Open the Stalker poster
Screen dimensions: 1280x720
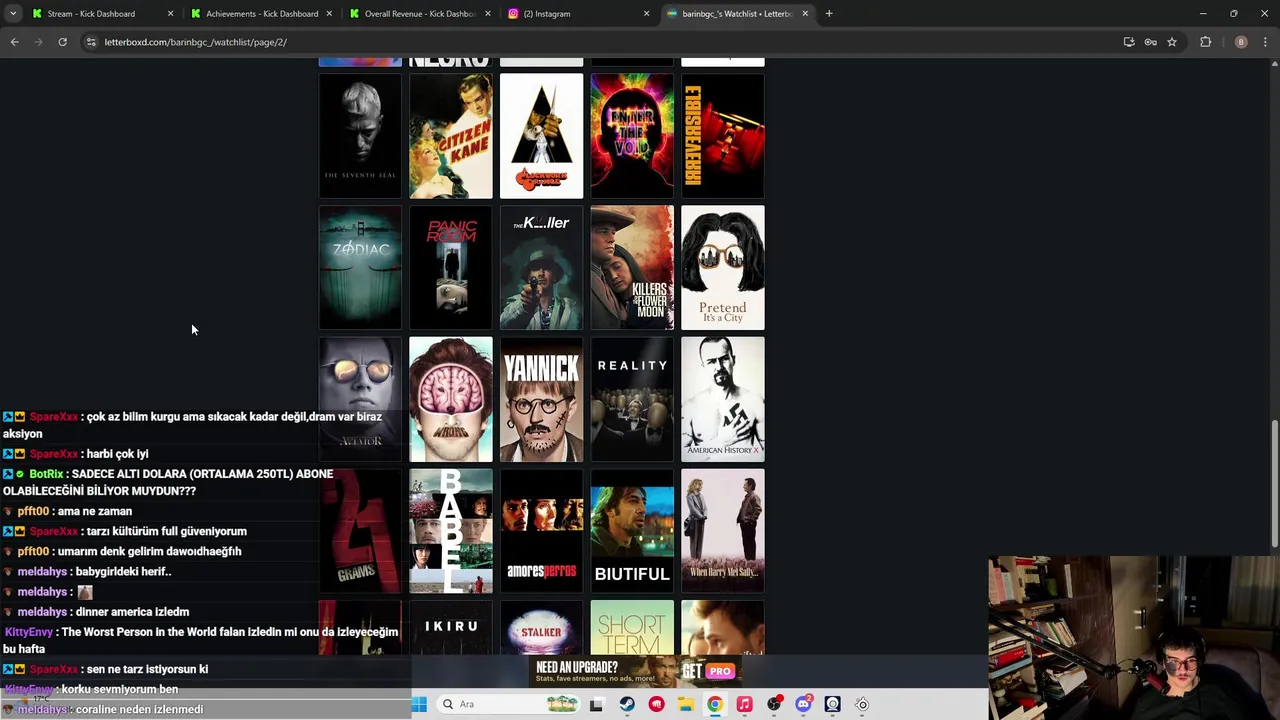(x=541, y=628)
